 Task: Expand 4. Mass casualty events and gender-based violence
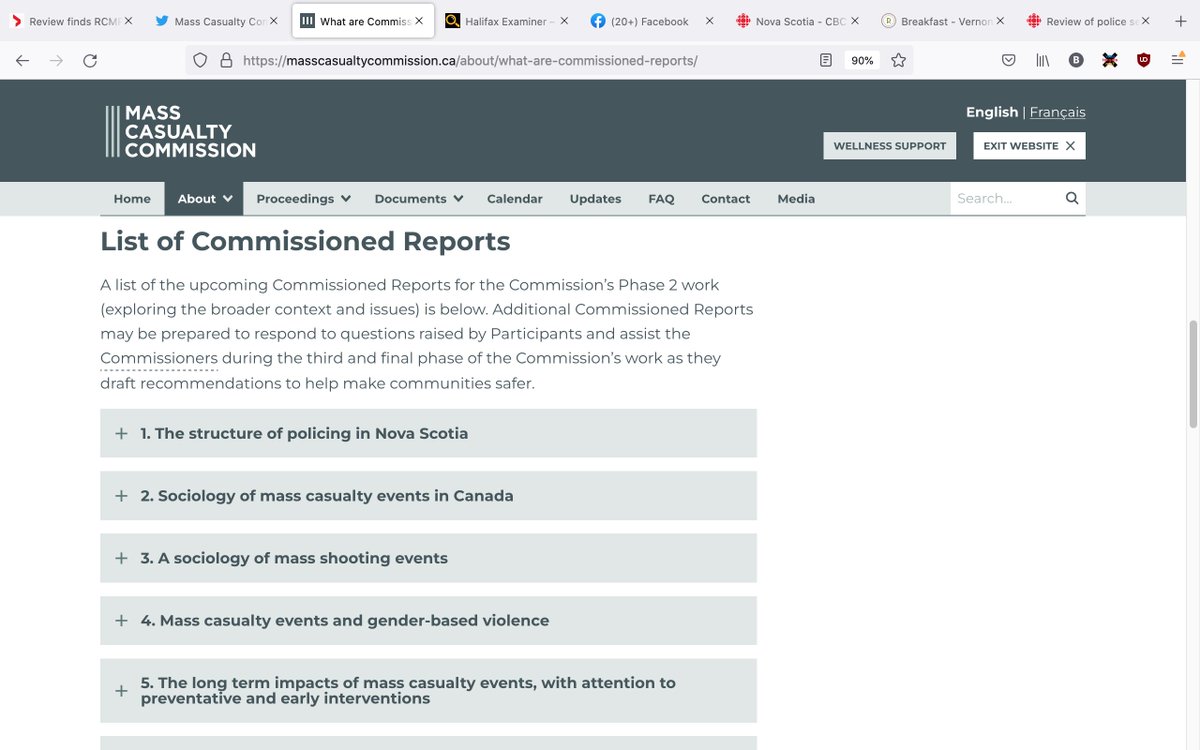pyautogui.click(x=428, y=620)
